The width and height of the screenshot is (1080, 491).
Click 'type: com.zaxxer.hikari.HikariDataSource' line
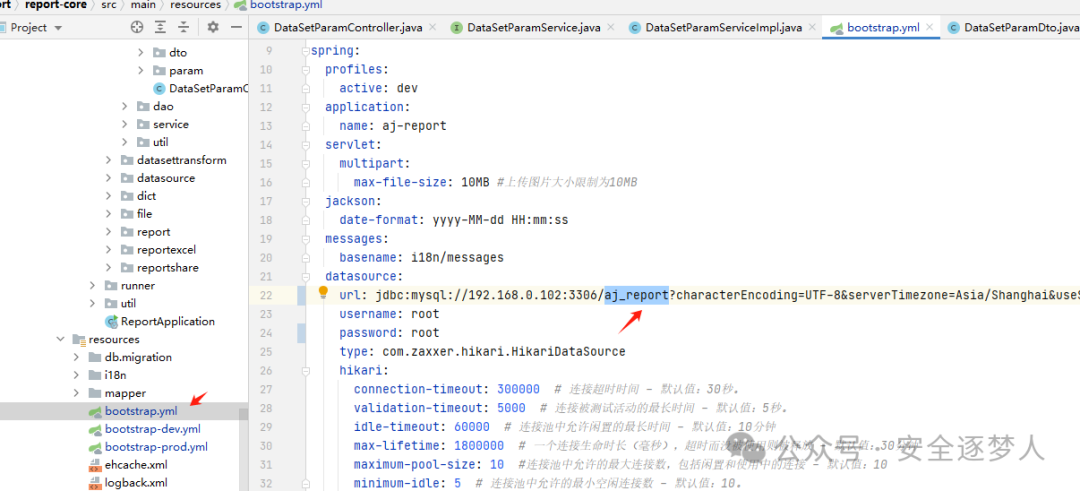pyautogui.click(x=482, y=352)
